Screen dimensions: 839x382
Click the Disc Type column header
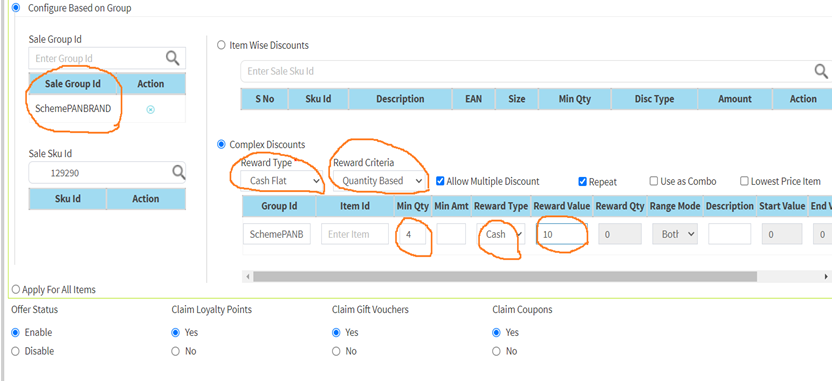[654, 99]
